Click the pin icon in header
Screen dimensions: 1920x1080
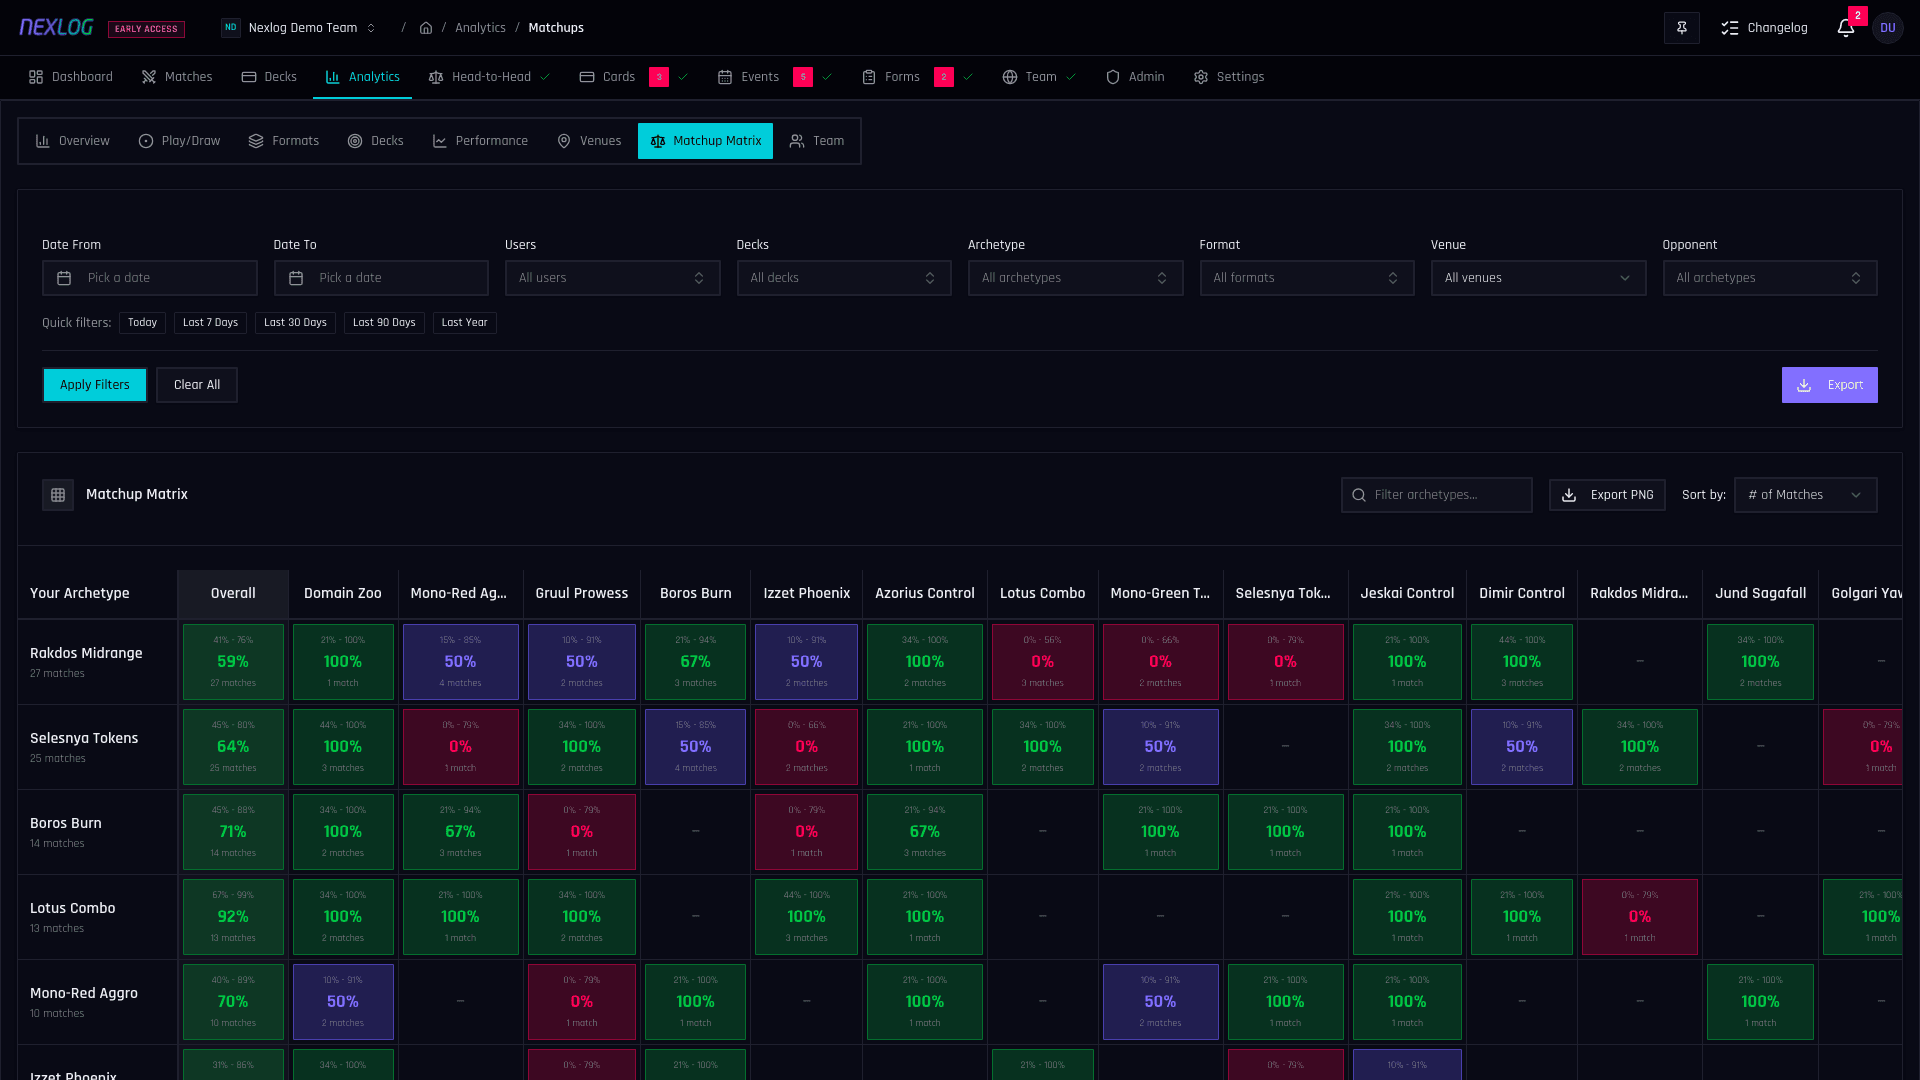1681,28
